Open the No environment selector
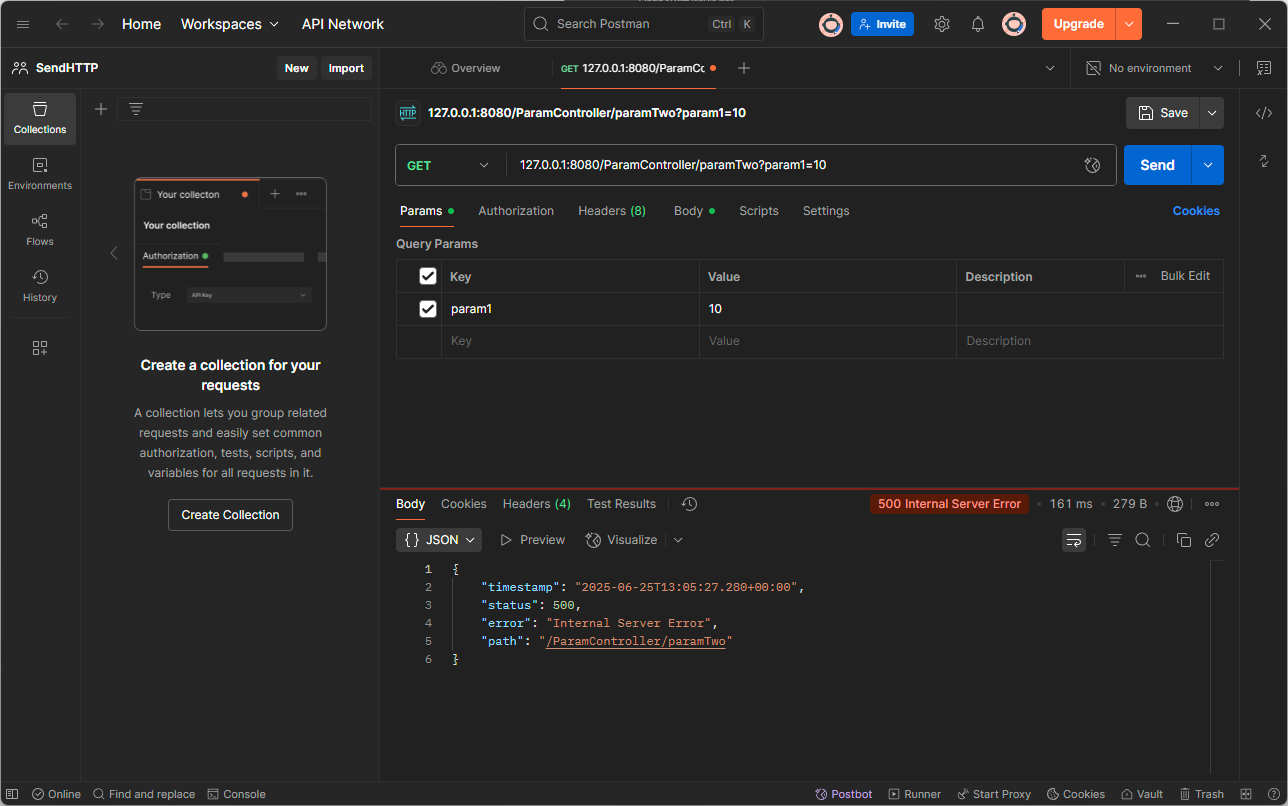 [x=1154, y=68]
